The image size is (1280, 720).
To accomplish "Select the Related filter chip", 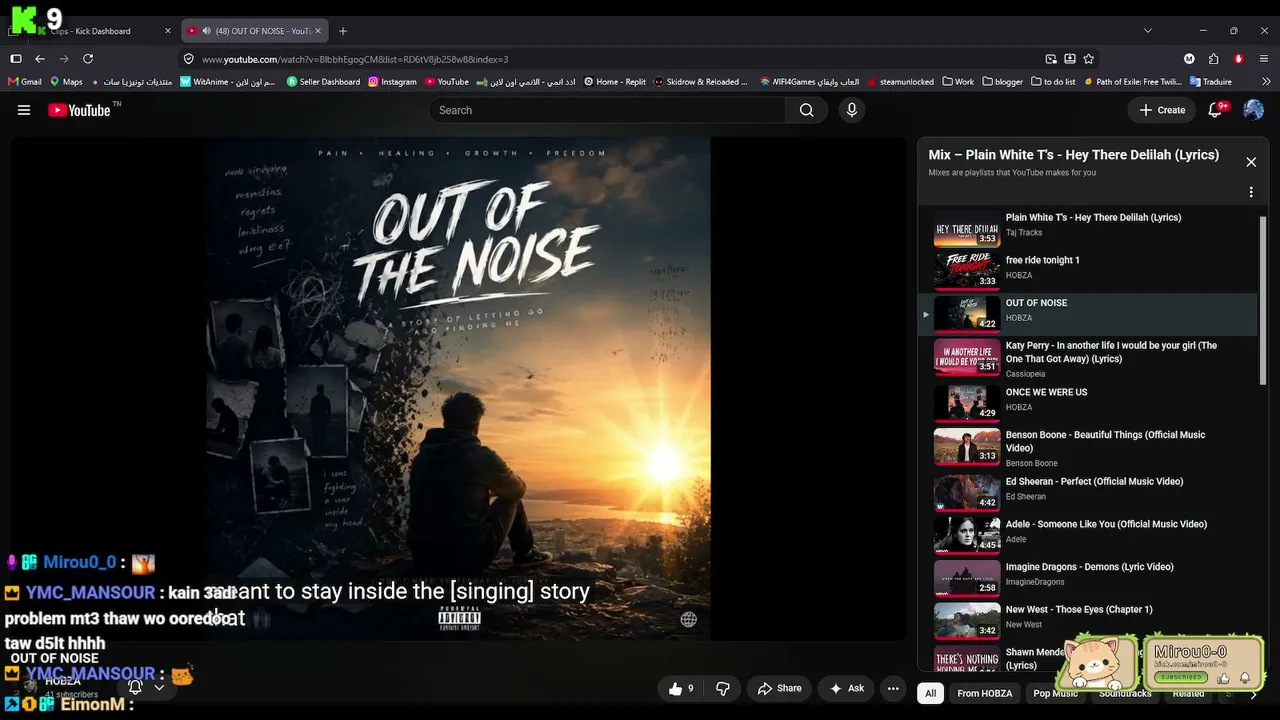I will pyautogui.click(x=1188, y=693).
